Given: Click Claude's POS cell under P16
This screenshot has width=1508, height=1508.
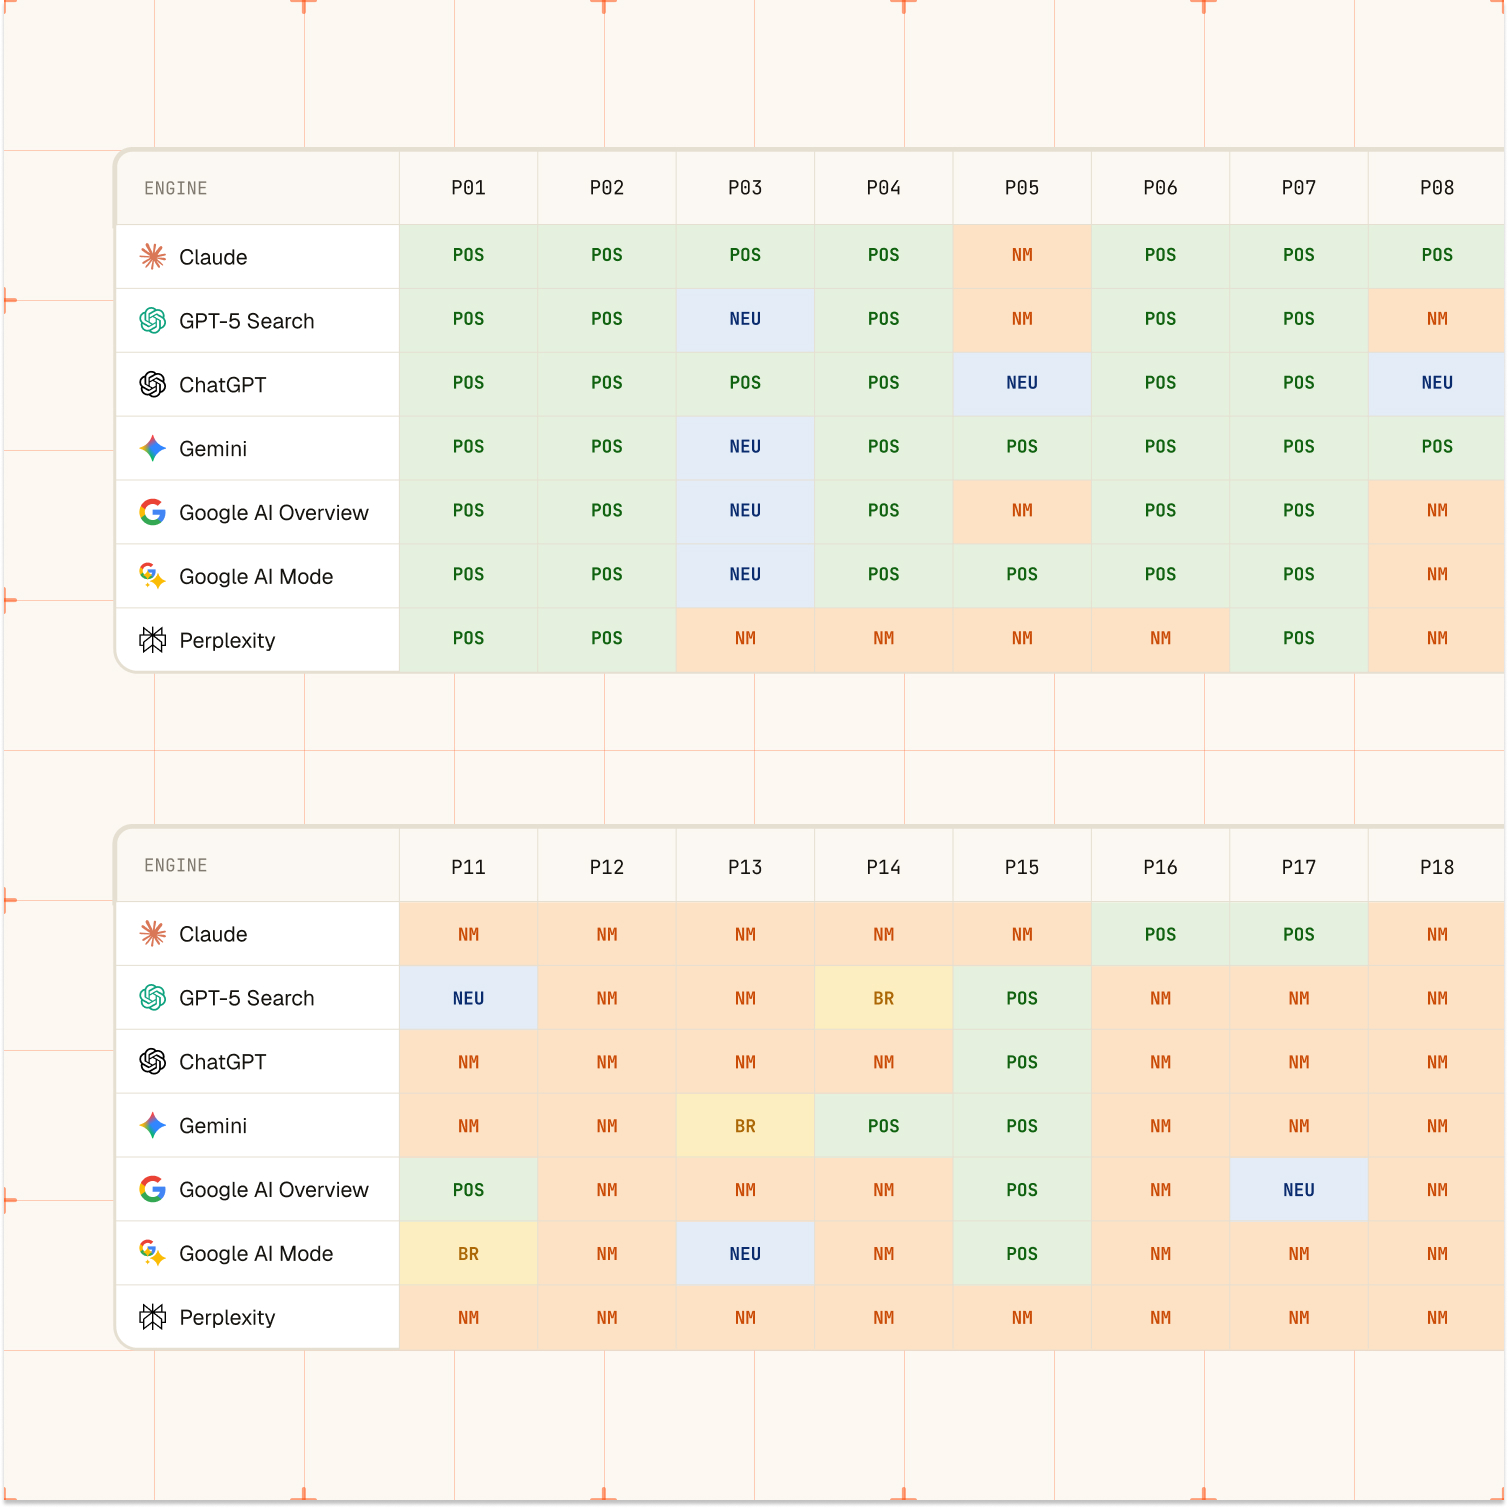Looking at the screenshot, I should click(1160, 934).
